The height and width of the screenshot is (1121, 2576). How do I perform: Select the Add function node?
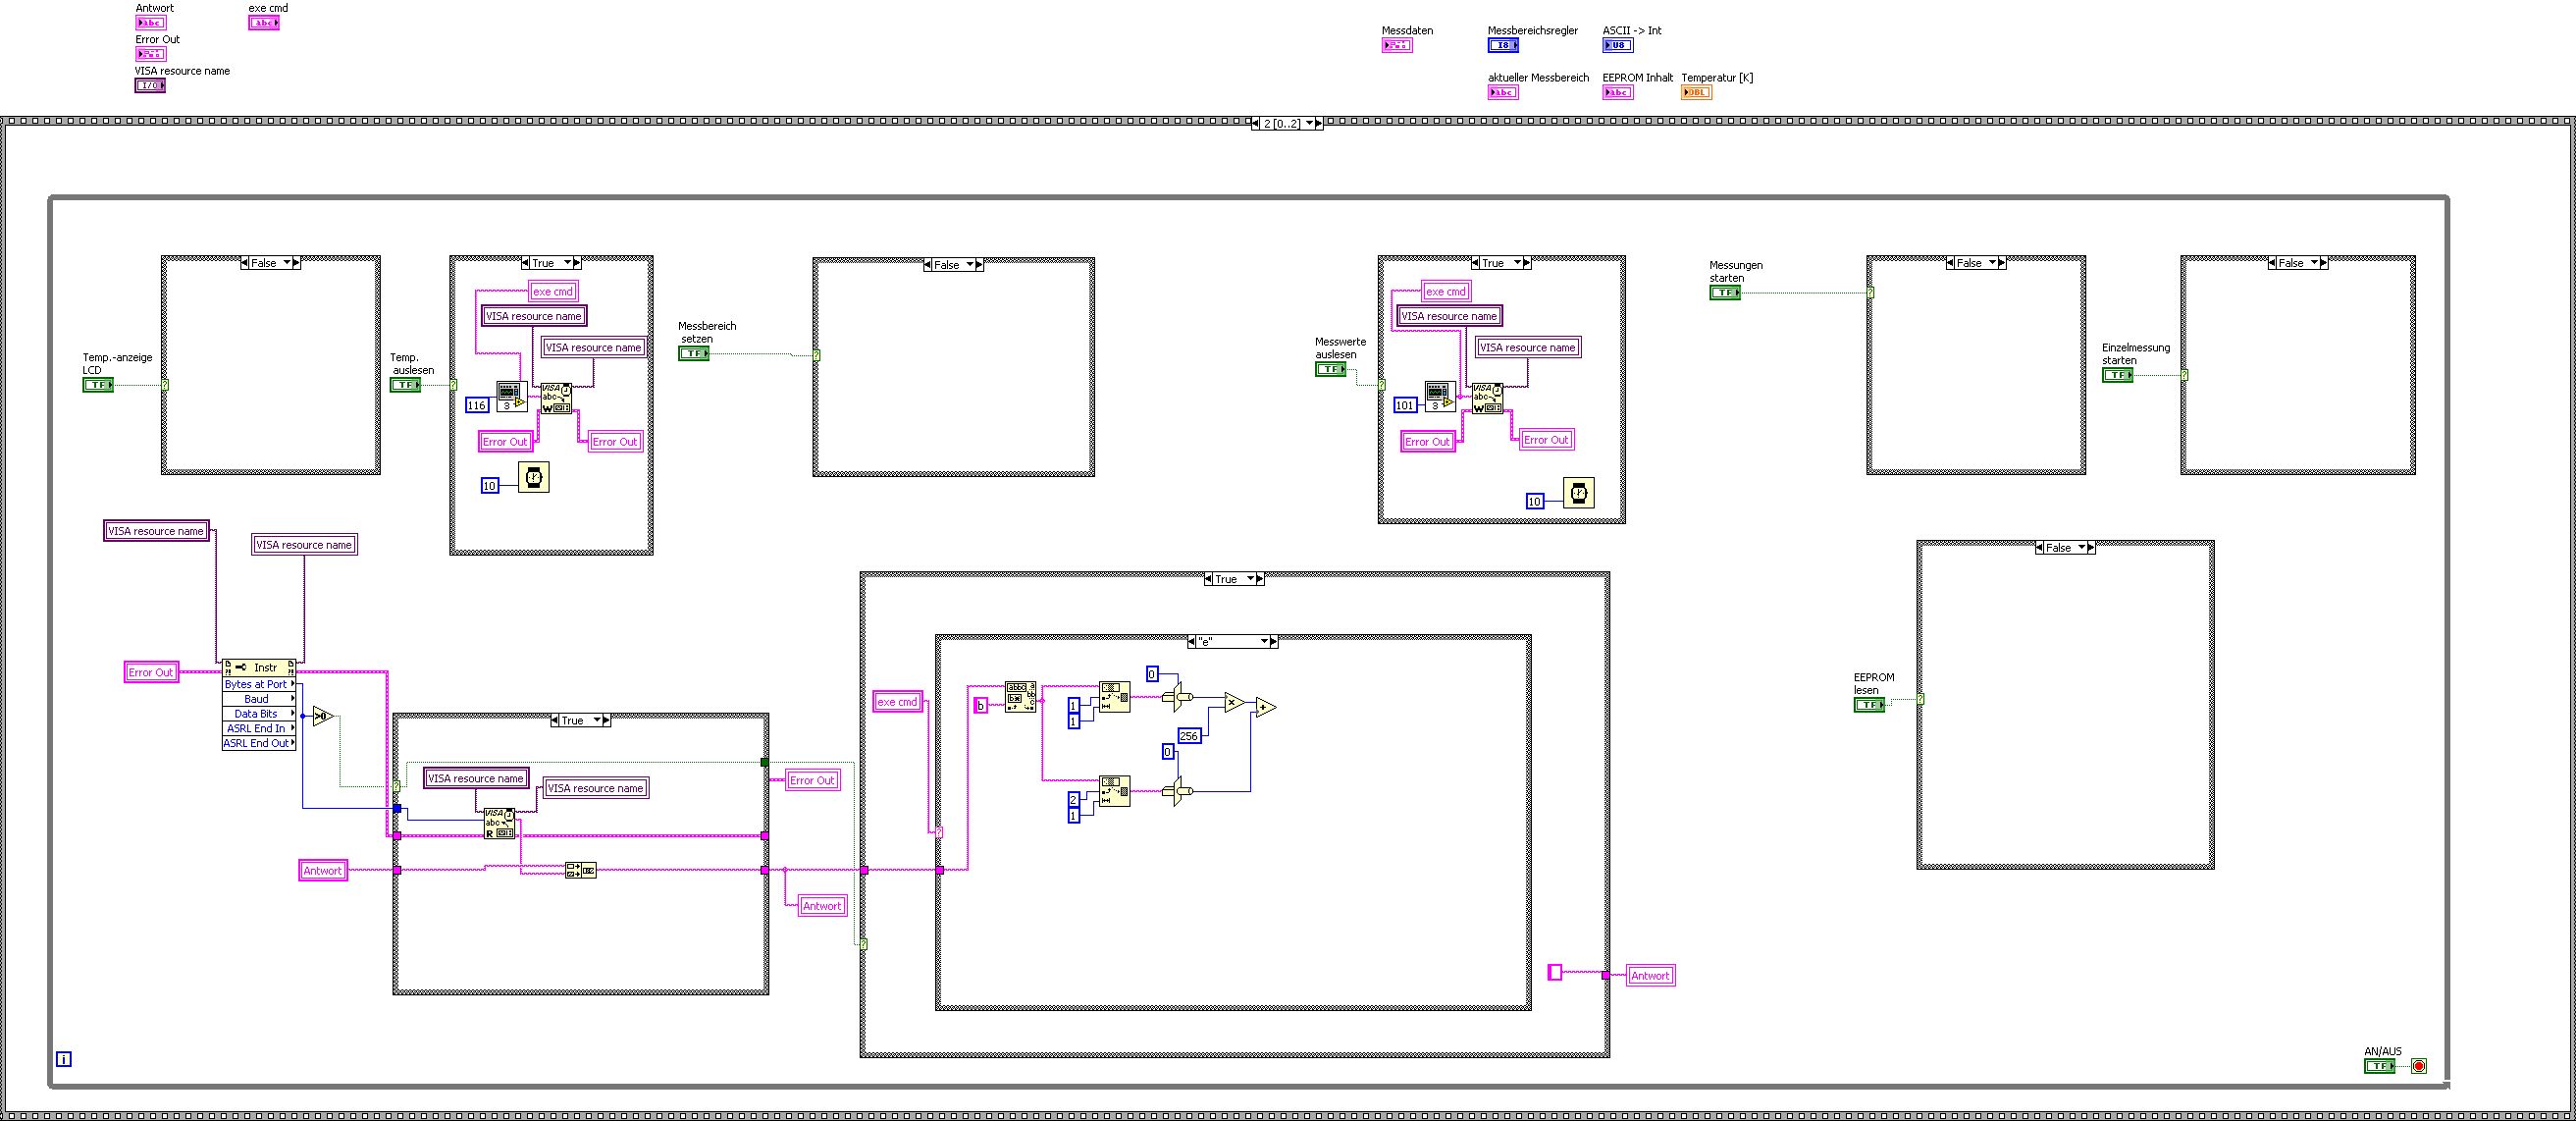1265,708
